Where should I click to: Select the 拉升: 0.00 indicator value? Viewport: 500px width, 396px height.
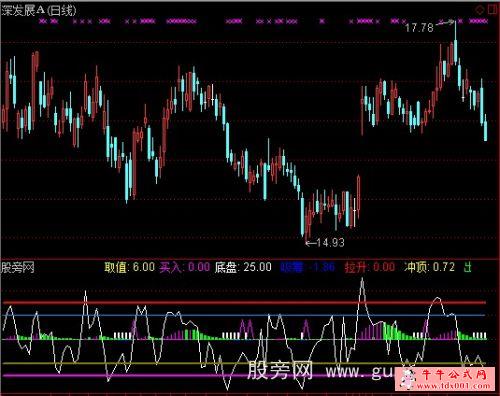[370, 267]
